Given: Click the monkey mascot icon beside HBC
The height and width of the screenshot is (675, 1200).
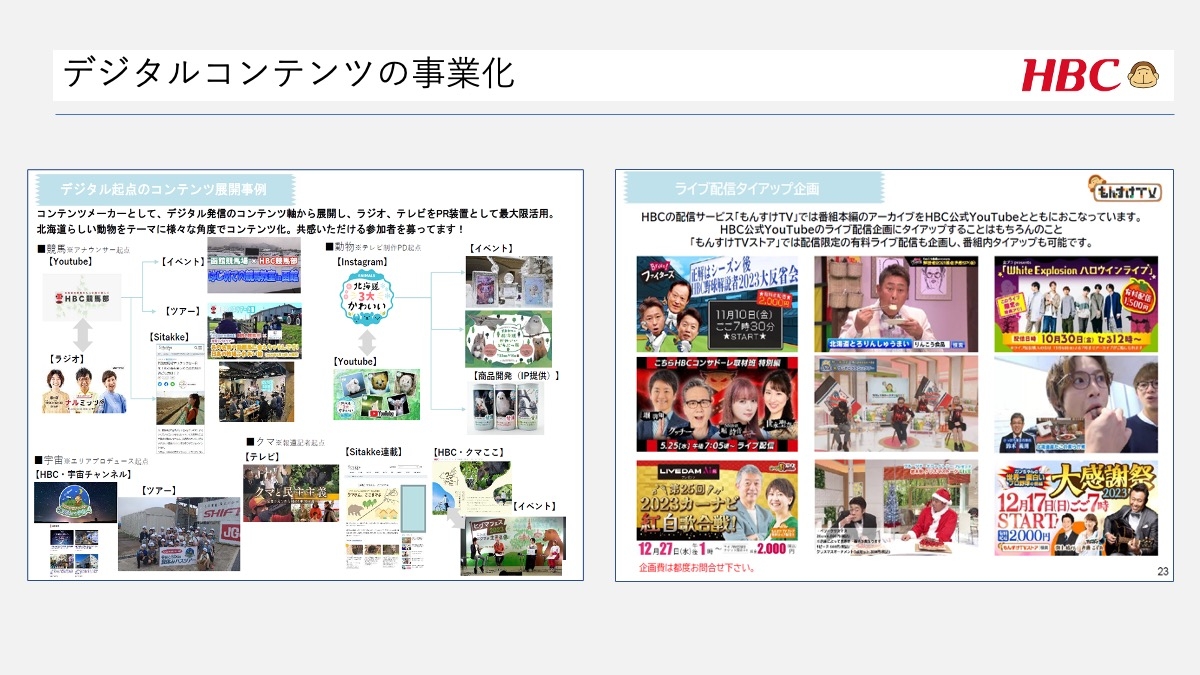Looking at the screenshot, I should point(1143,76).
